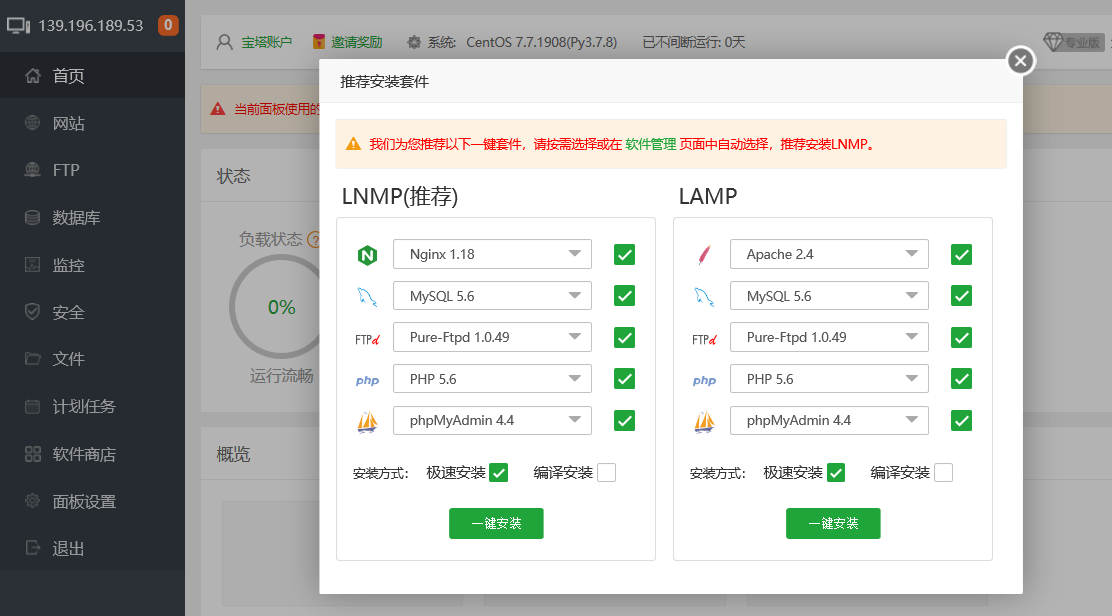
Task: Open 网站 in the sidebar menu
Action: pos(92,123)
